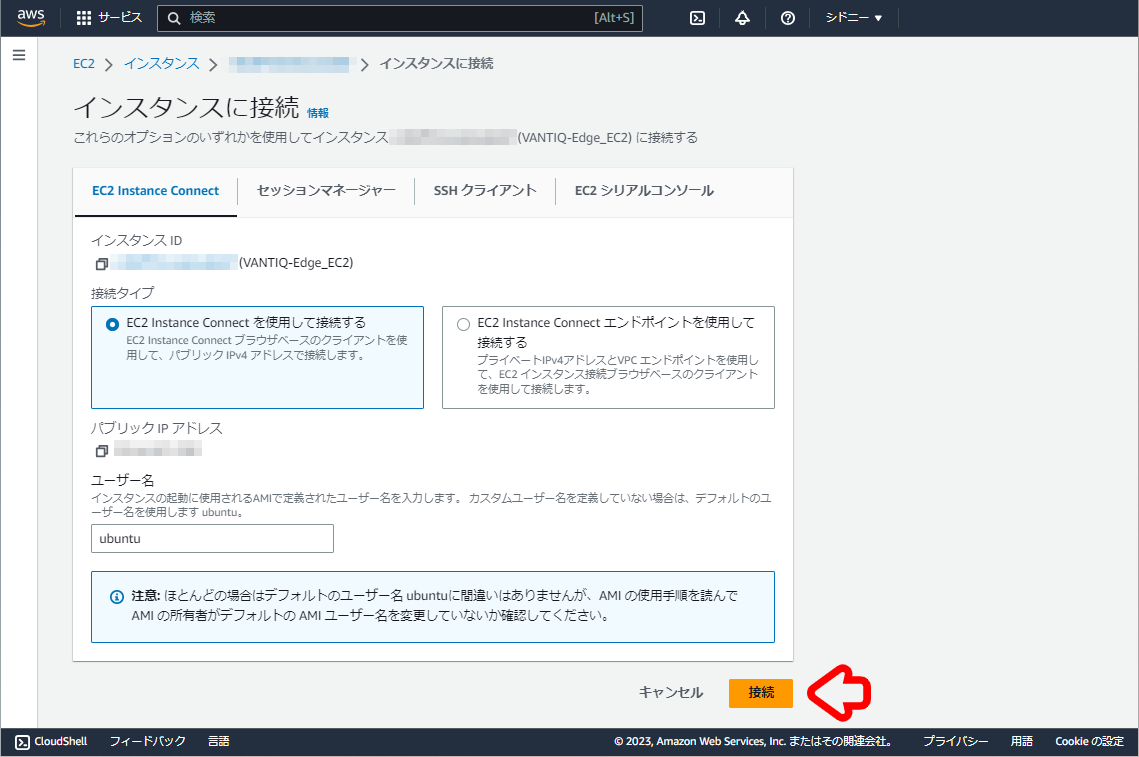The height and width of the screenshot is (757, 1139).
Task: Open the 情報 link next to the page title
Action: (x=318, y=113)
